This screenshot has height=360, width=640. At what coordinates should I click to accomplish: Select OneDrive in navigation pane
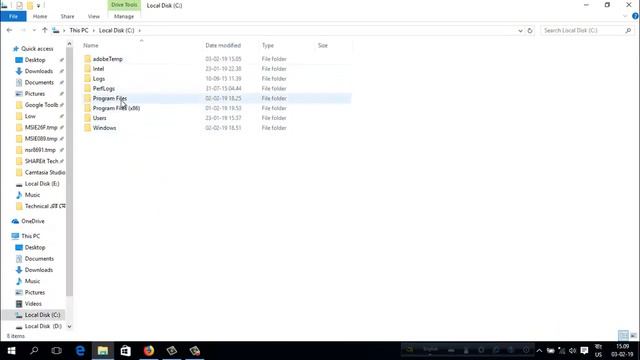[33, 221]
